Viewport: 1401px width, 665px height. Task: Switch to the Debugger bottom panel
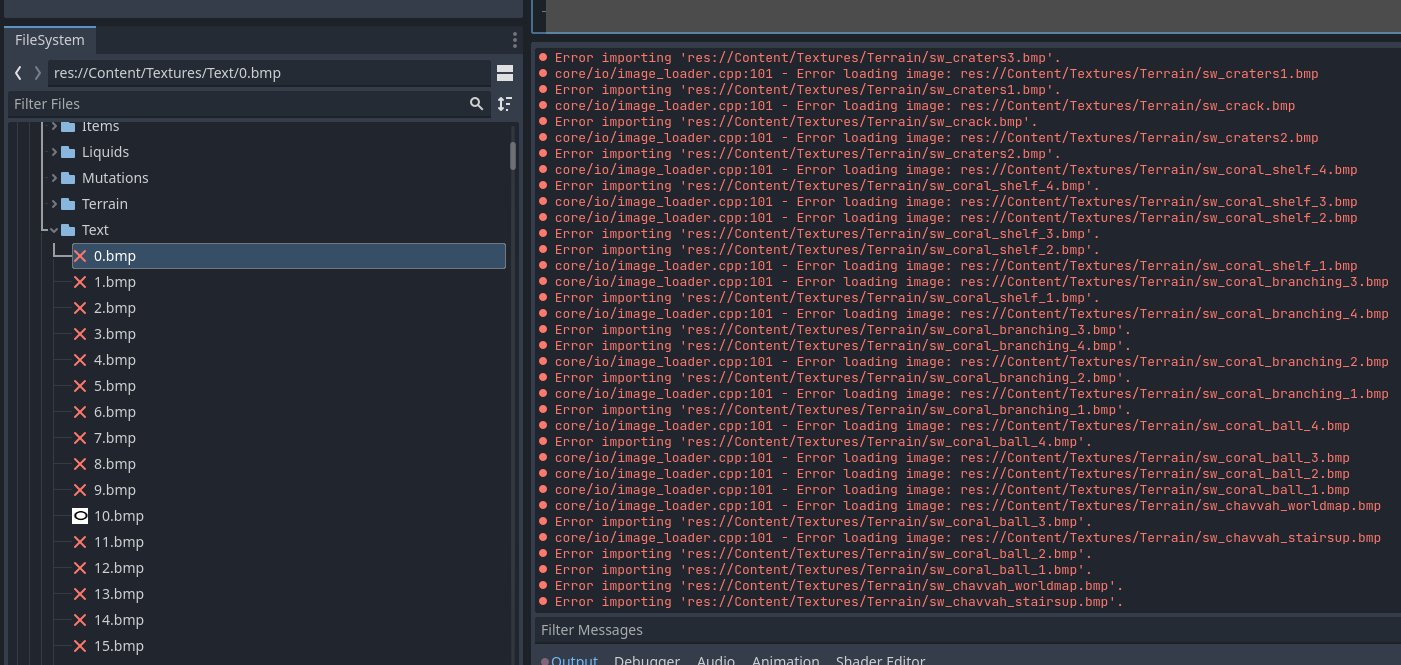coord(646,660)
